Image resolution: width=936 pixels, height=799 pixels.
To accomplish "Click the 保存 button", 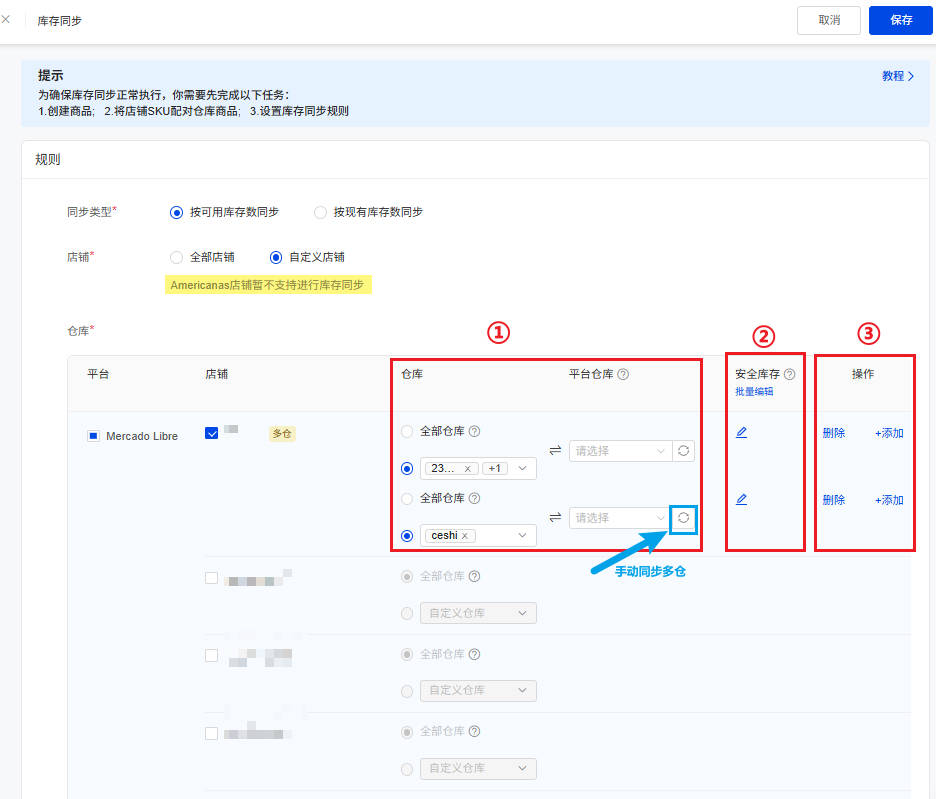I will click(x=900, y=20).
